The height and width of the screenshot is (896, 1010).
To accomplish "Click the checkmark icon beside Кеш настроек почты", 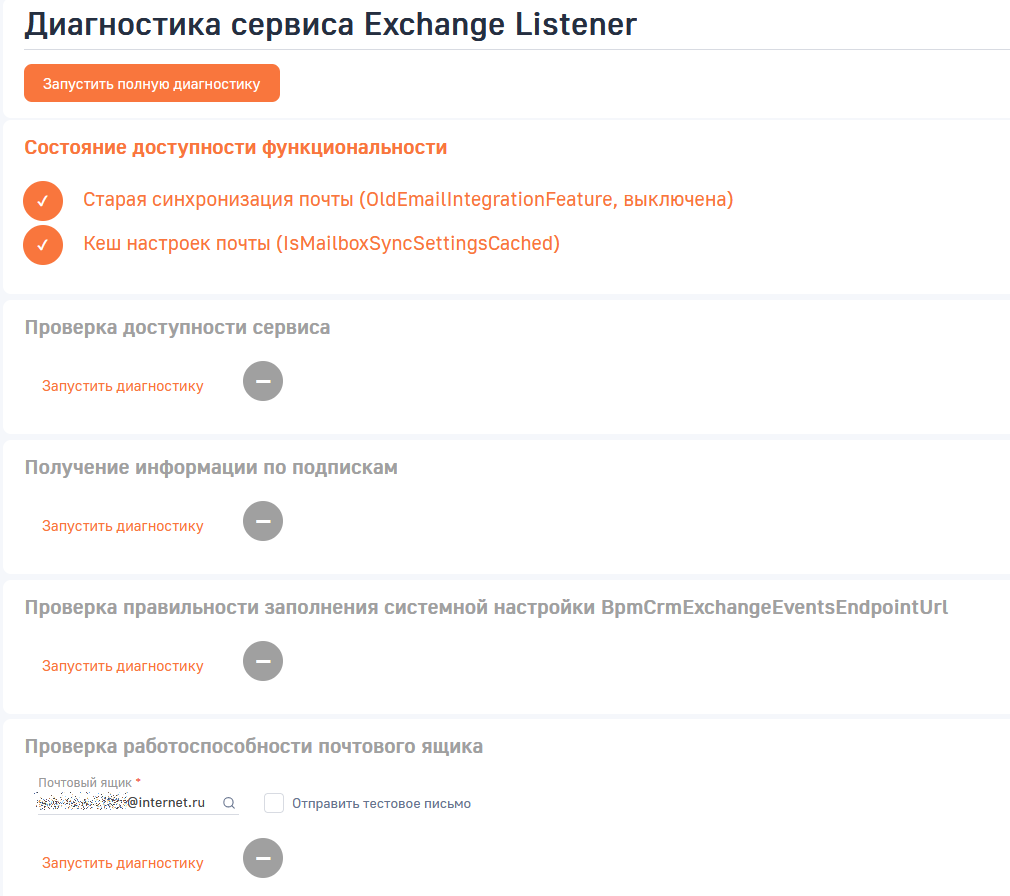I will click(x=42, y=244).
